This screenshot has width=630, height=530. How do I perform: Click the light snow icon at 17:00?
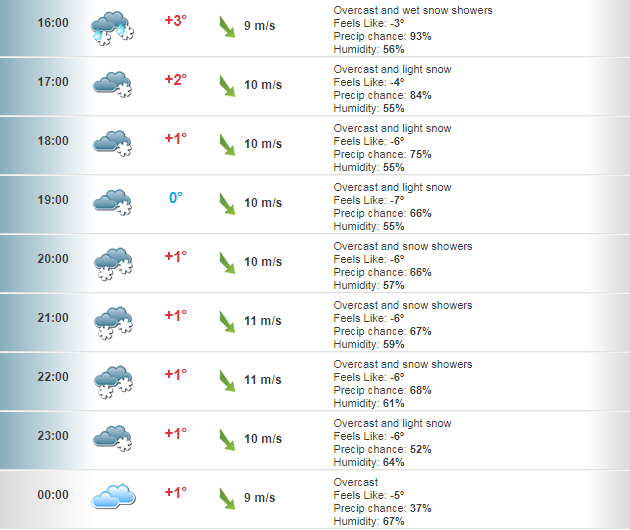click(112, 84)
